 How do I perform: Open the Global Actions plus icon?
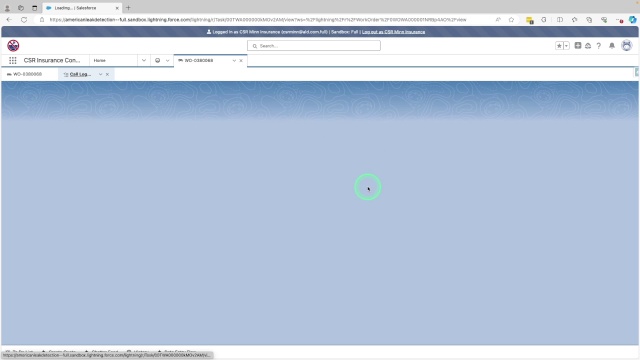(578, 46)
